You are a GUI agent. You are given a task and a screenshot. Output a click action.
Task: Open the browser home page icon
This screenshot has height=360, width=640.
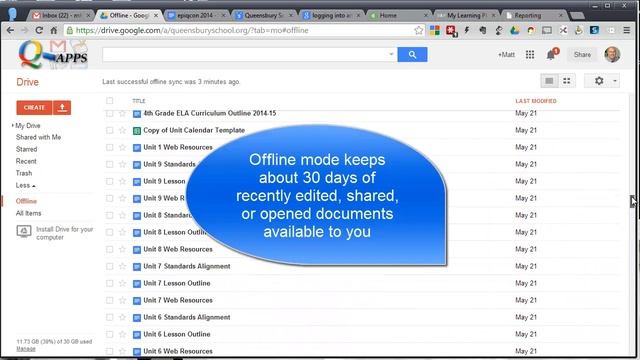pos(53,30)
